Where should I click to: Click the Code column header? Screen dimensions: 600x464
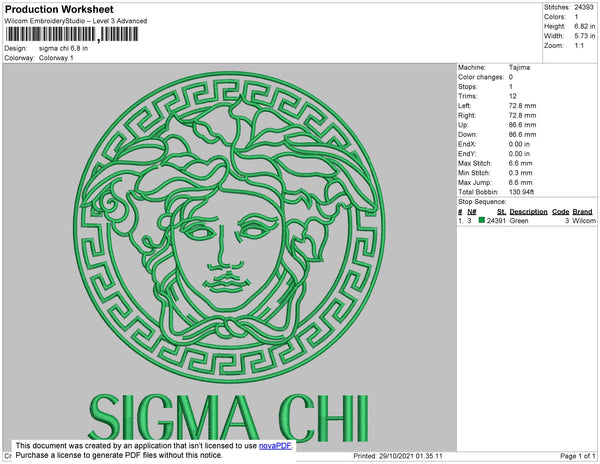(561, 212)
